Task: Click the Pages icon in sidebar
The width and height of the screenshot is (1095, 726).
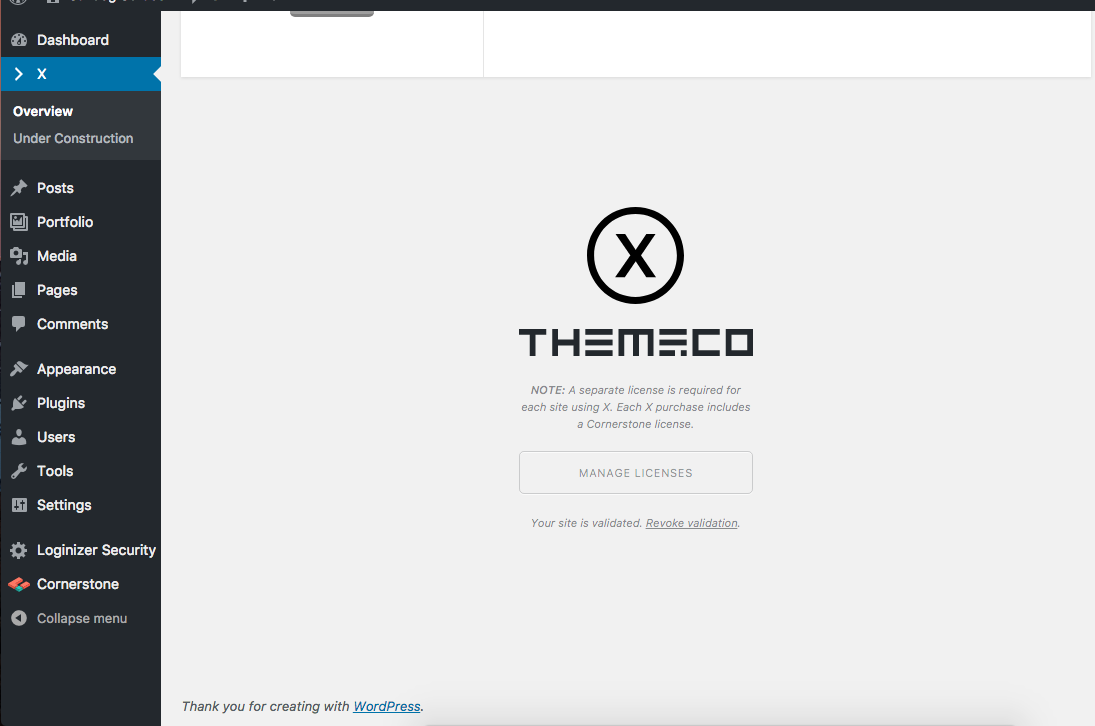Action: click(19, 290)
